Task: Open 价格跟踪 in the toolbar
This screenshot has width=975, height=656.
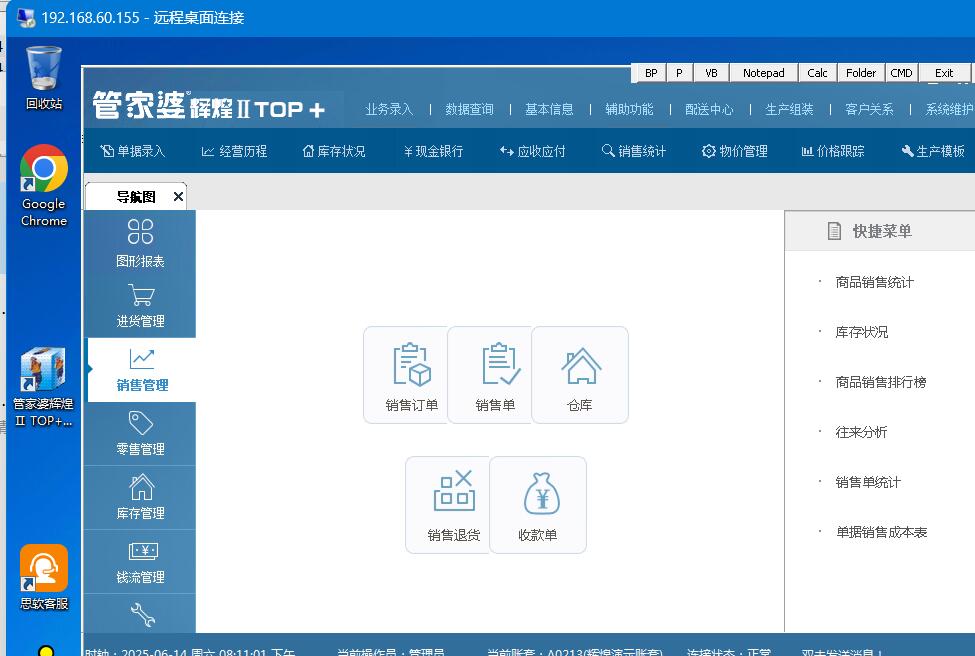Action: (x=833, y=151)
